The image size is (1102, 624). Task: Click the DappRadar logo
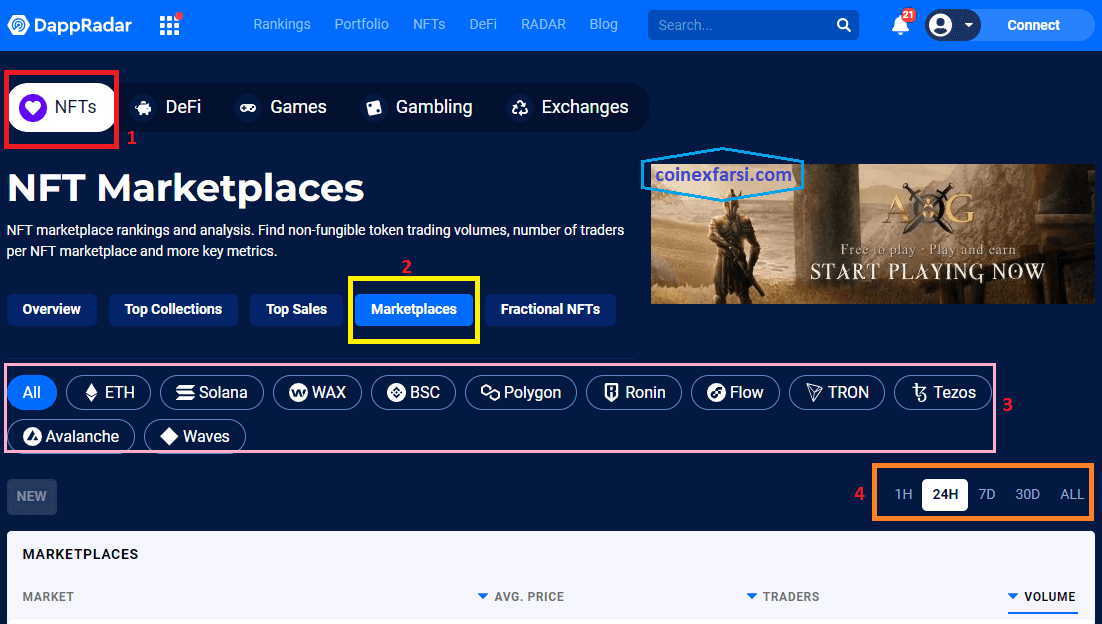[70, 25]
